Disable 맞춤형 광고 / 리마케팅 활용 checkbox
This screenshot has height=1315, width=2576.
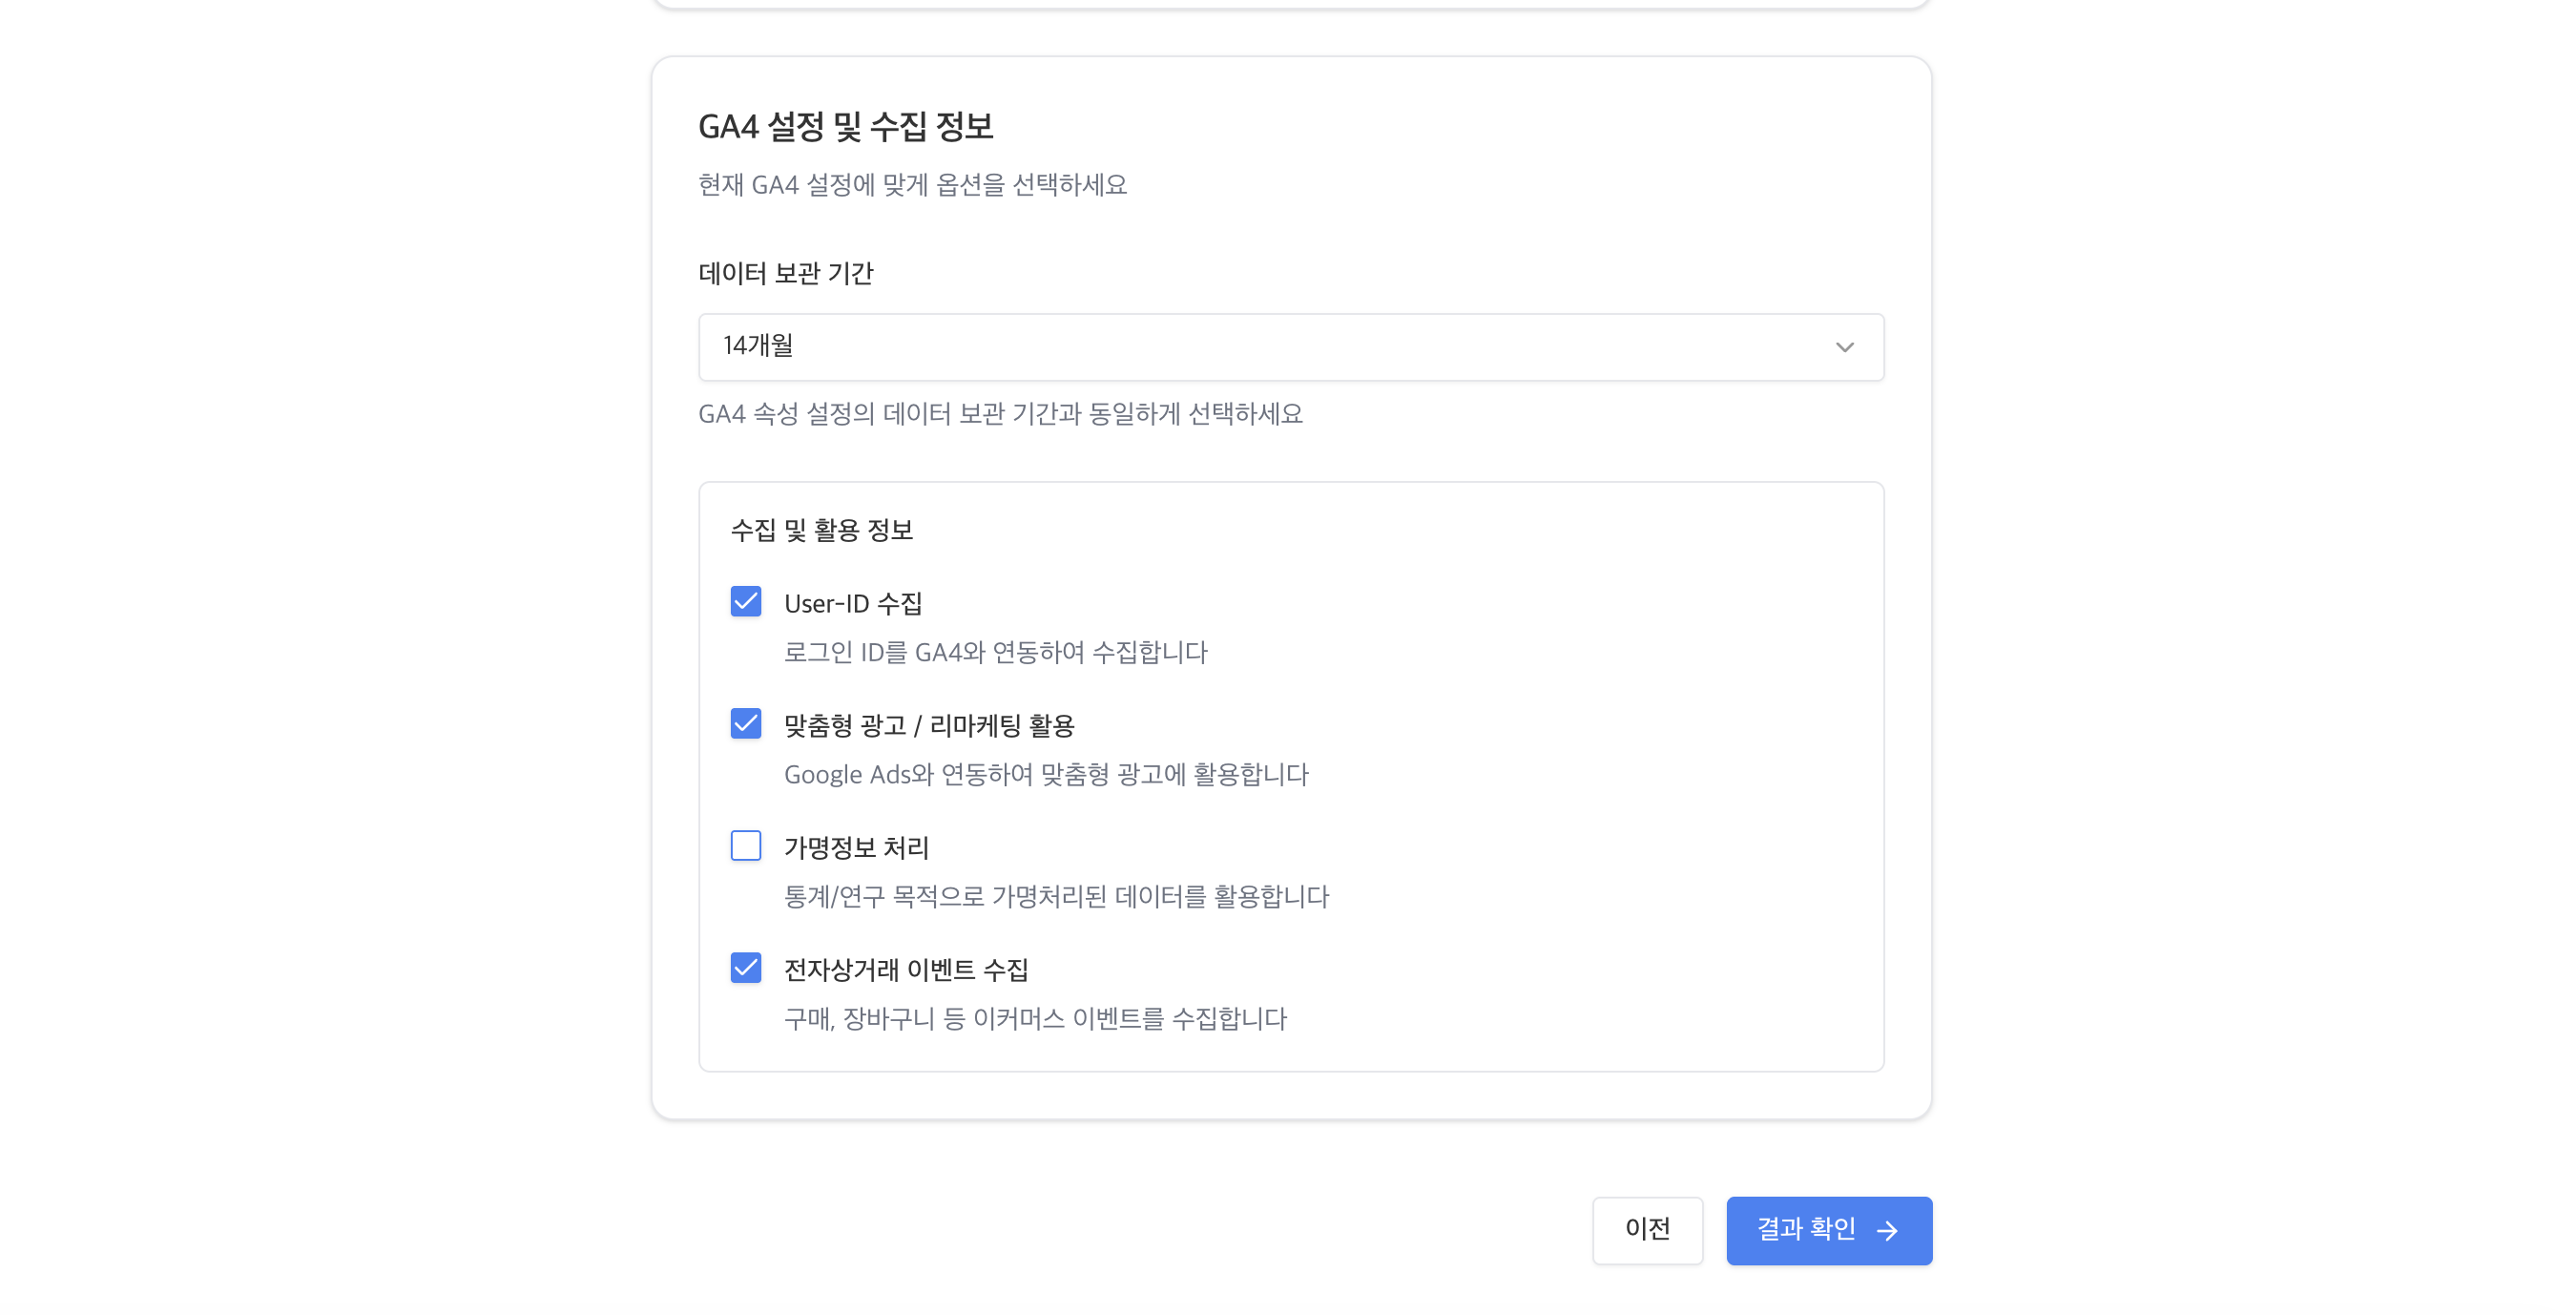point(746,724)
